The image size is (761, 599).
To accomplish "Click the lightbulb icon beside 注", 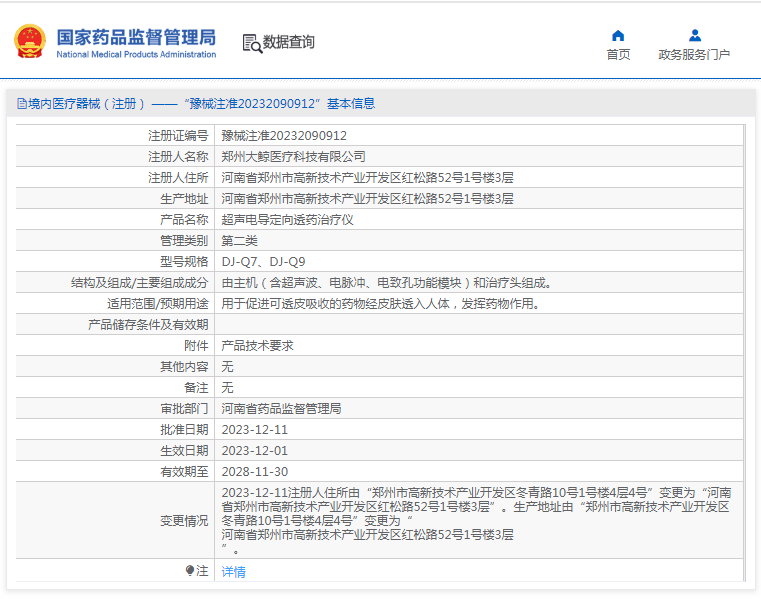I will click(190, 571).
